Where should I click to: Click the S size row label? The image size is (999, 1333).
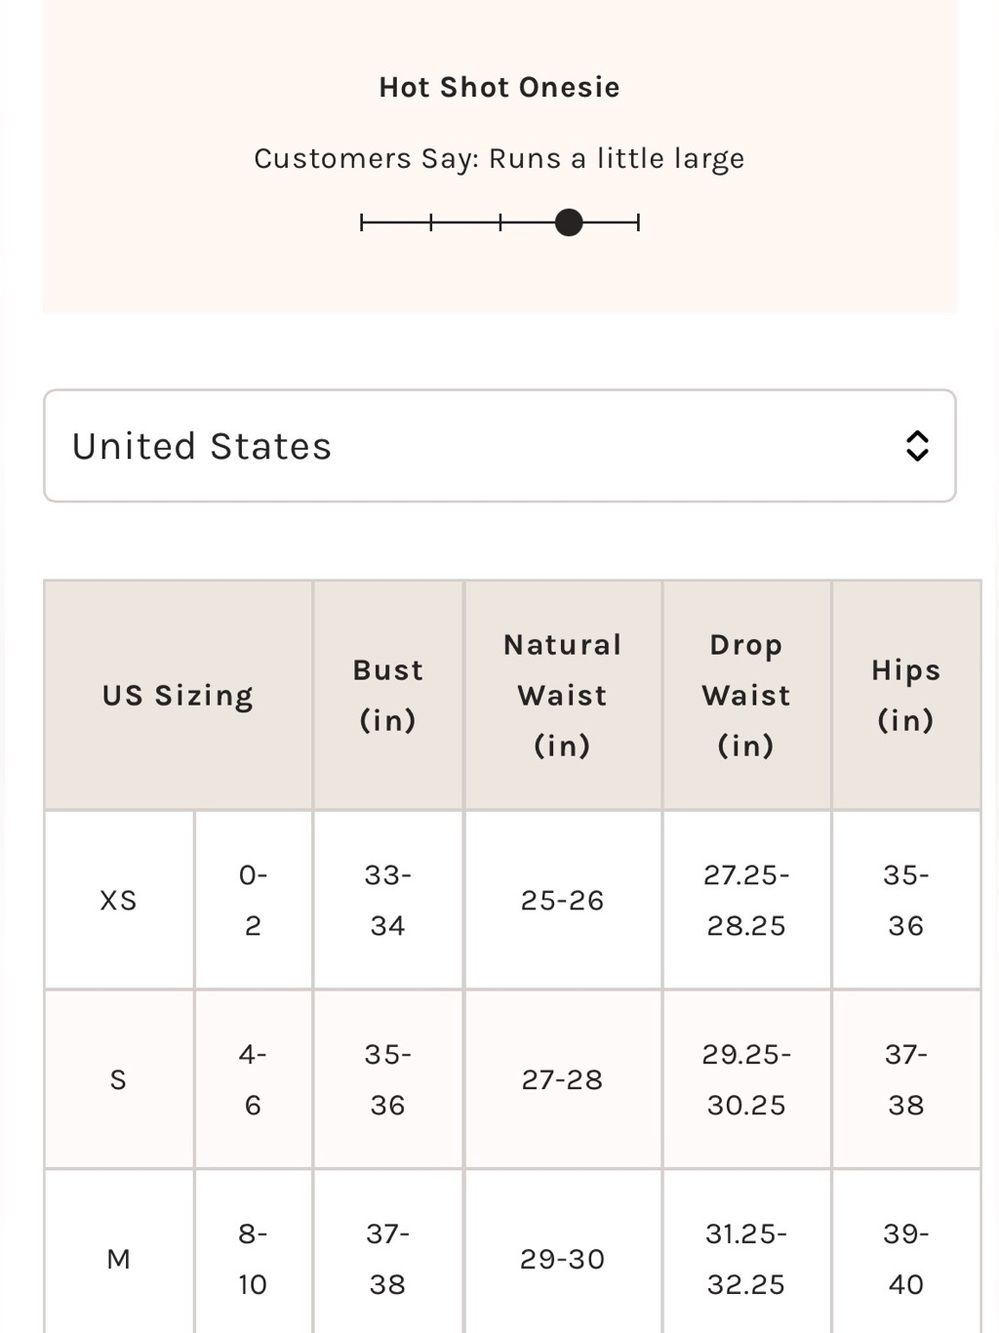point(119,1080)
